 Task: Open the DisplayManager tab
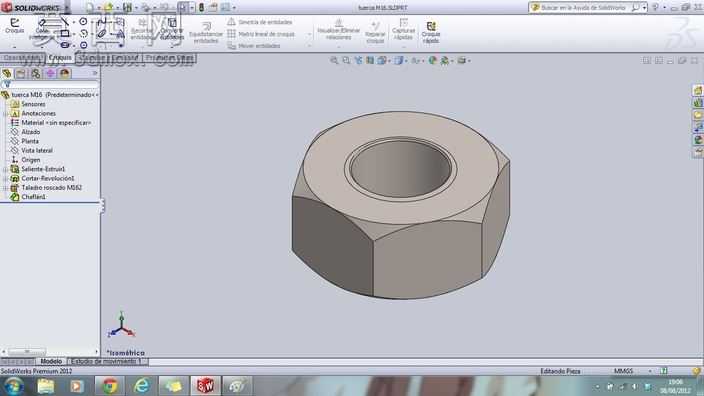coord(65,73)
